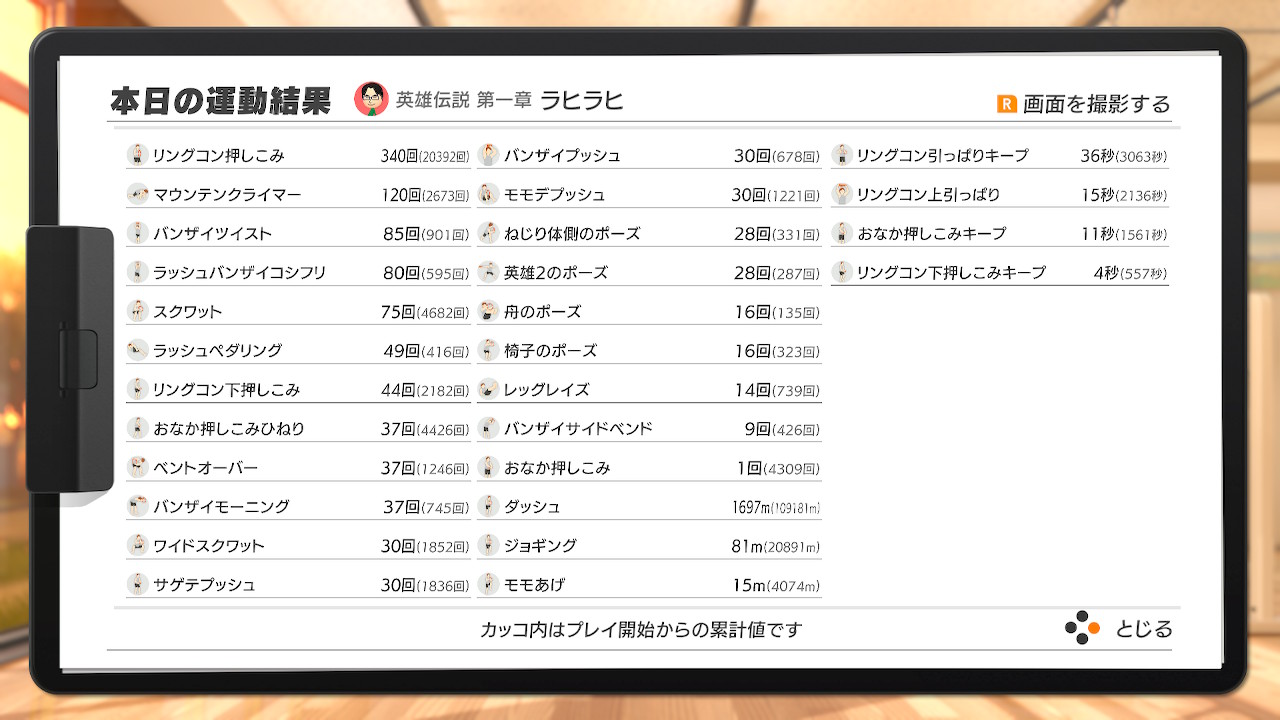Click the ベントオーバー exercise icon
The height and width of the screenshot is (720, 1280).
pyautogui.click(x=138, y=467)
